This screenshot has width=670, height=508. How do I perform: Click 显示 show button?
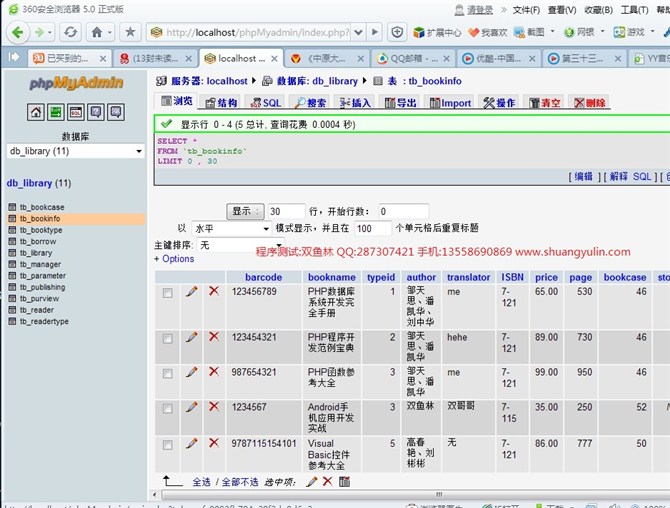point(245,211)
